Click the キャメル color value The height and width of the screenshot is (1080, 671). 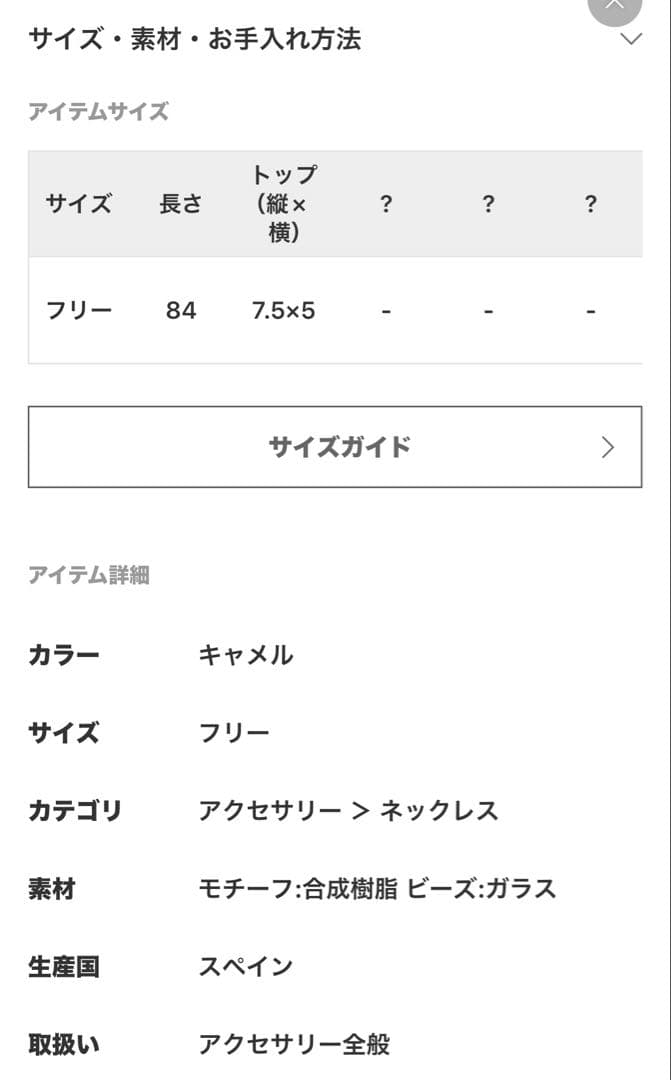pos(248,655)
